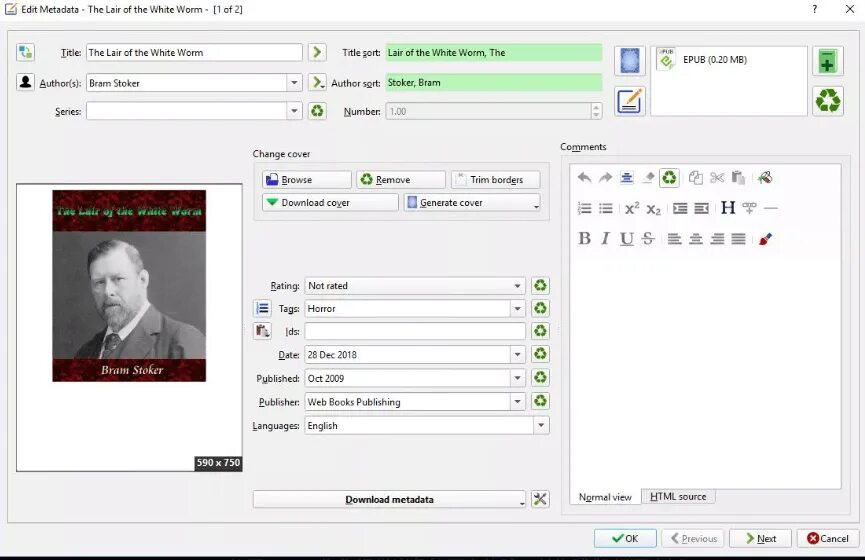Expand the Languages dropdown

pos(541,425)
